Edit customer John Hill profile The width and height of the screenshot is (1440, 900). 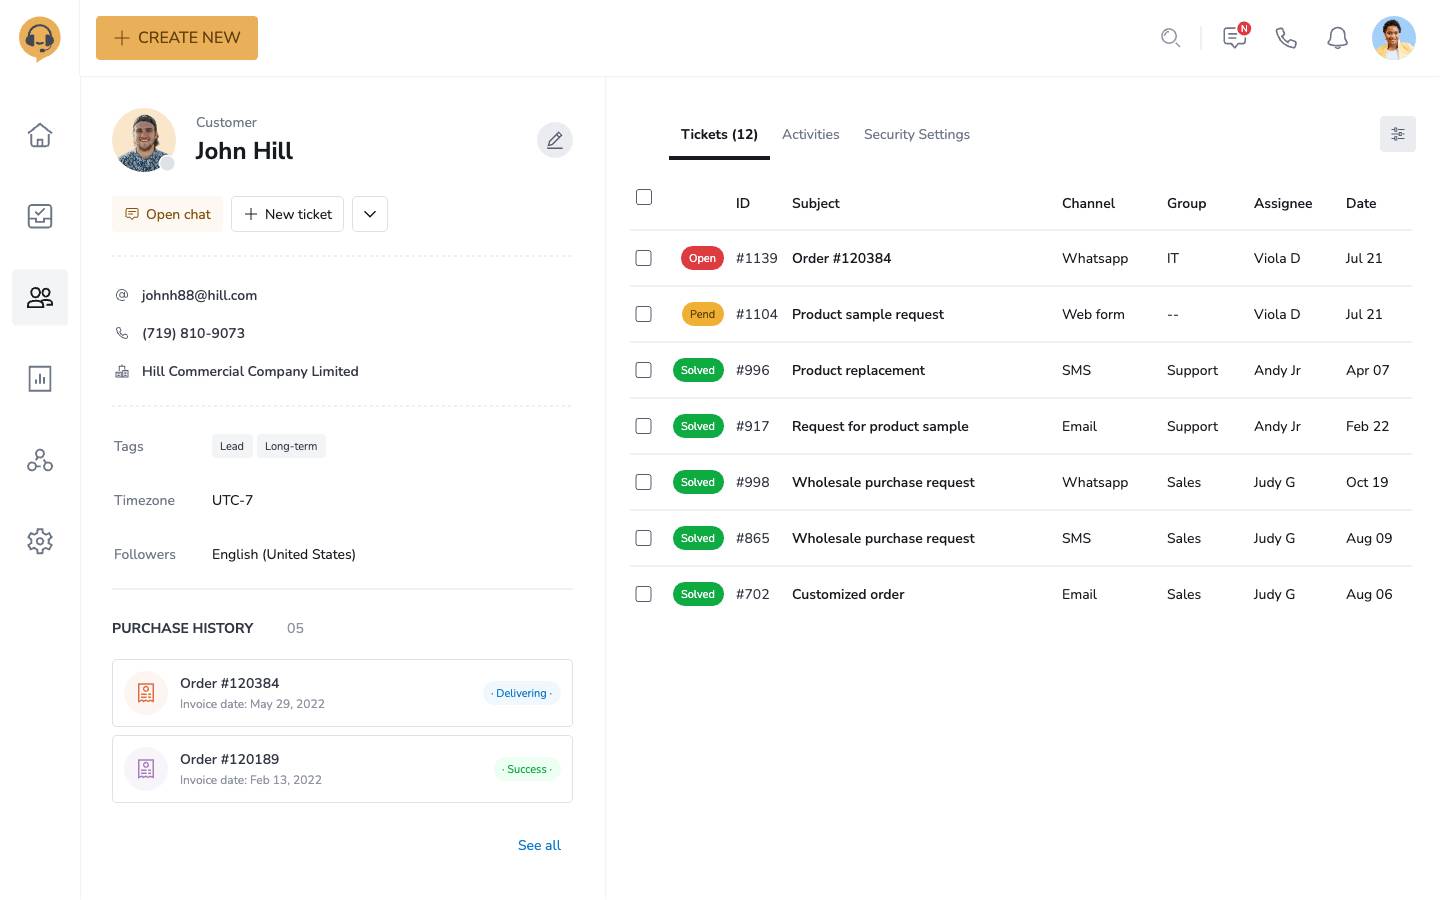[555, 140]
